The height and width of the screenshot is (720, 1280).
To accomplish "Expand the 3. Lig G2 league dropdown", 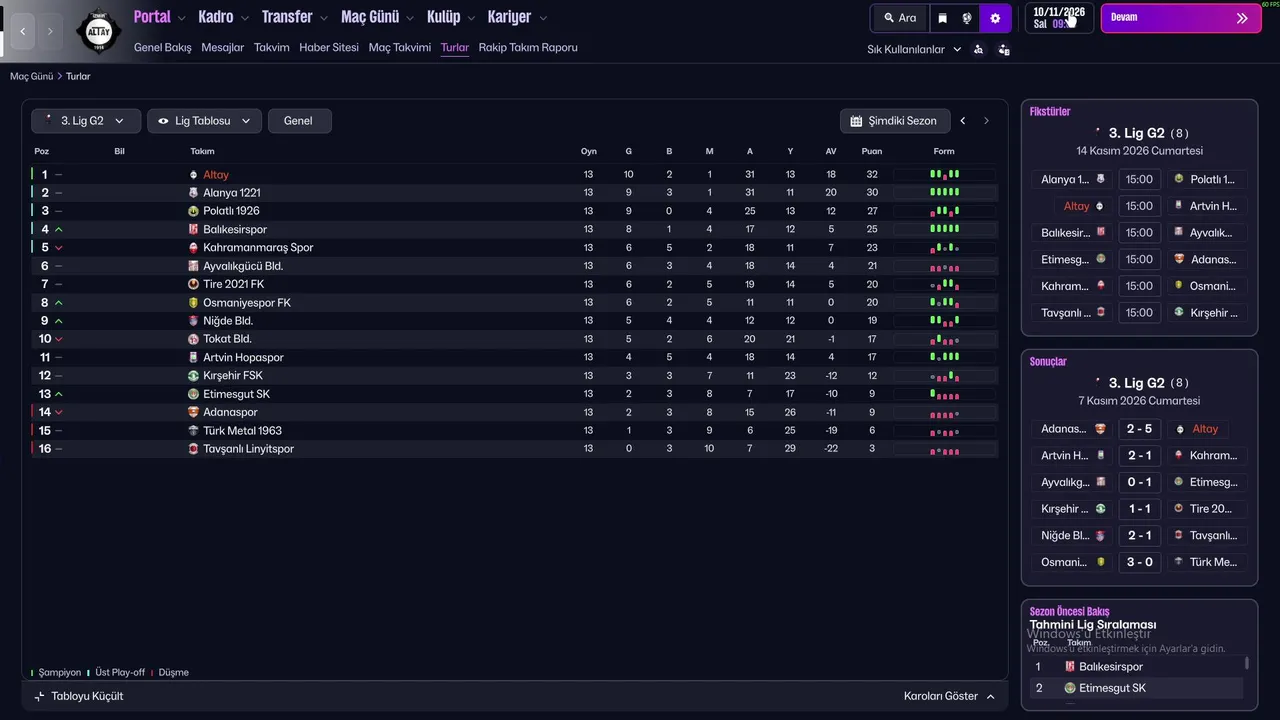I will [x=85, y=121].
